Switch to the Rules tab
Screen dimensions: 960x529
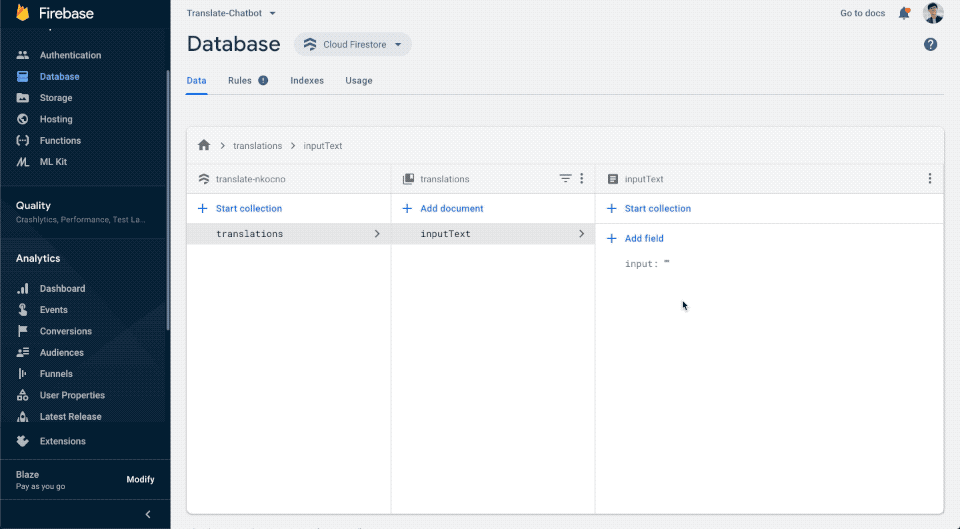[239, 80]
